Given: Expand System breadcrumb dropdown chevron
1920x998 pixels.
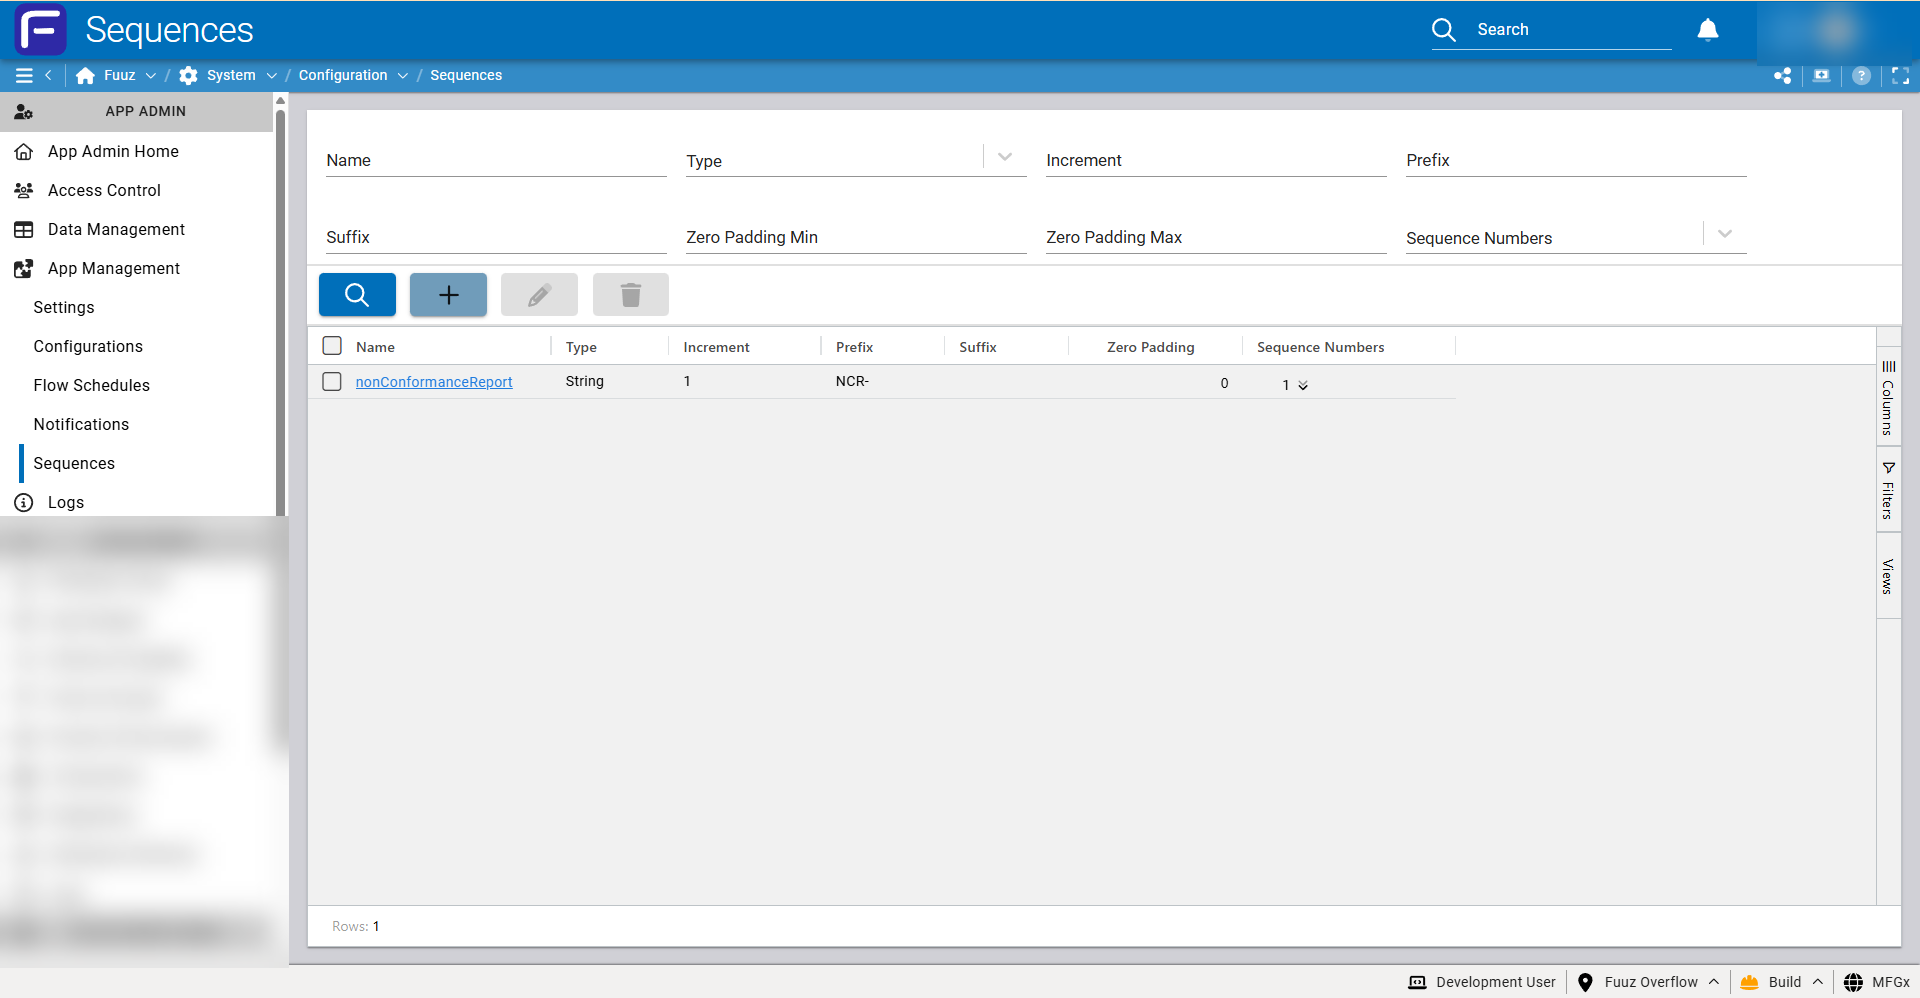Looking at the screenshot, I should click(271, 75).
